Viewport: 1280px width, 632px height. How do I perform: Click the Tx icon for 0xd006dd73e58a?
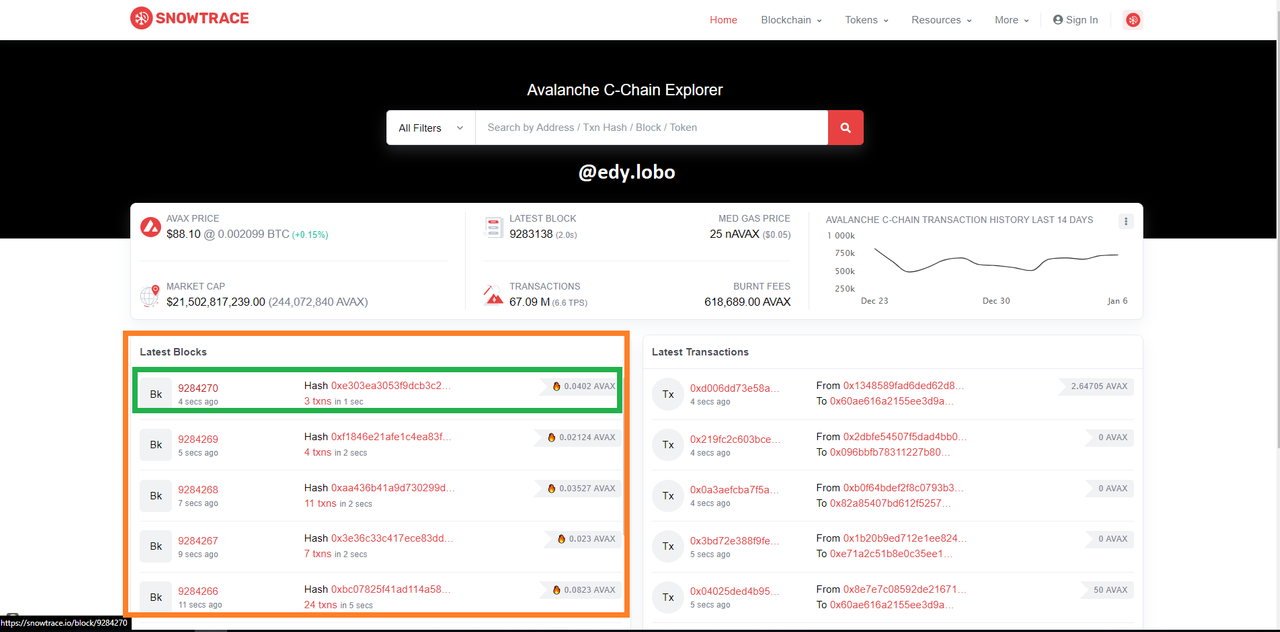pos(668,394)
